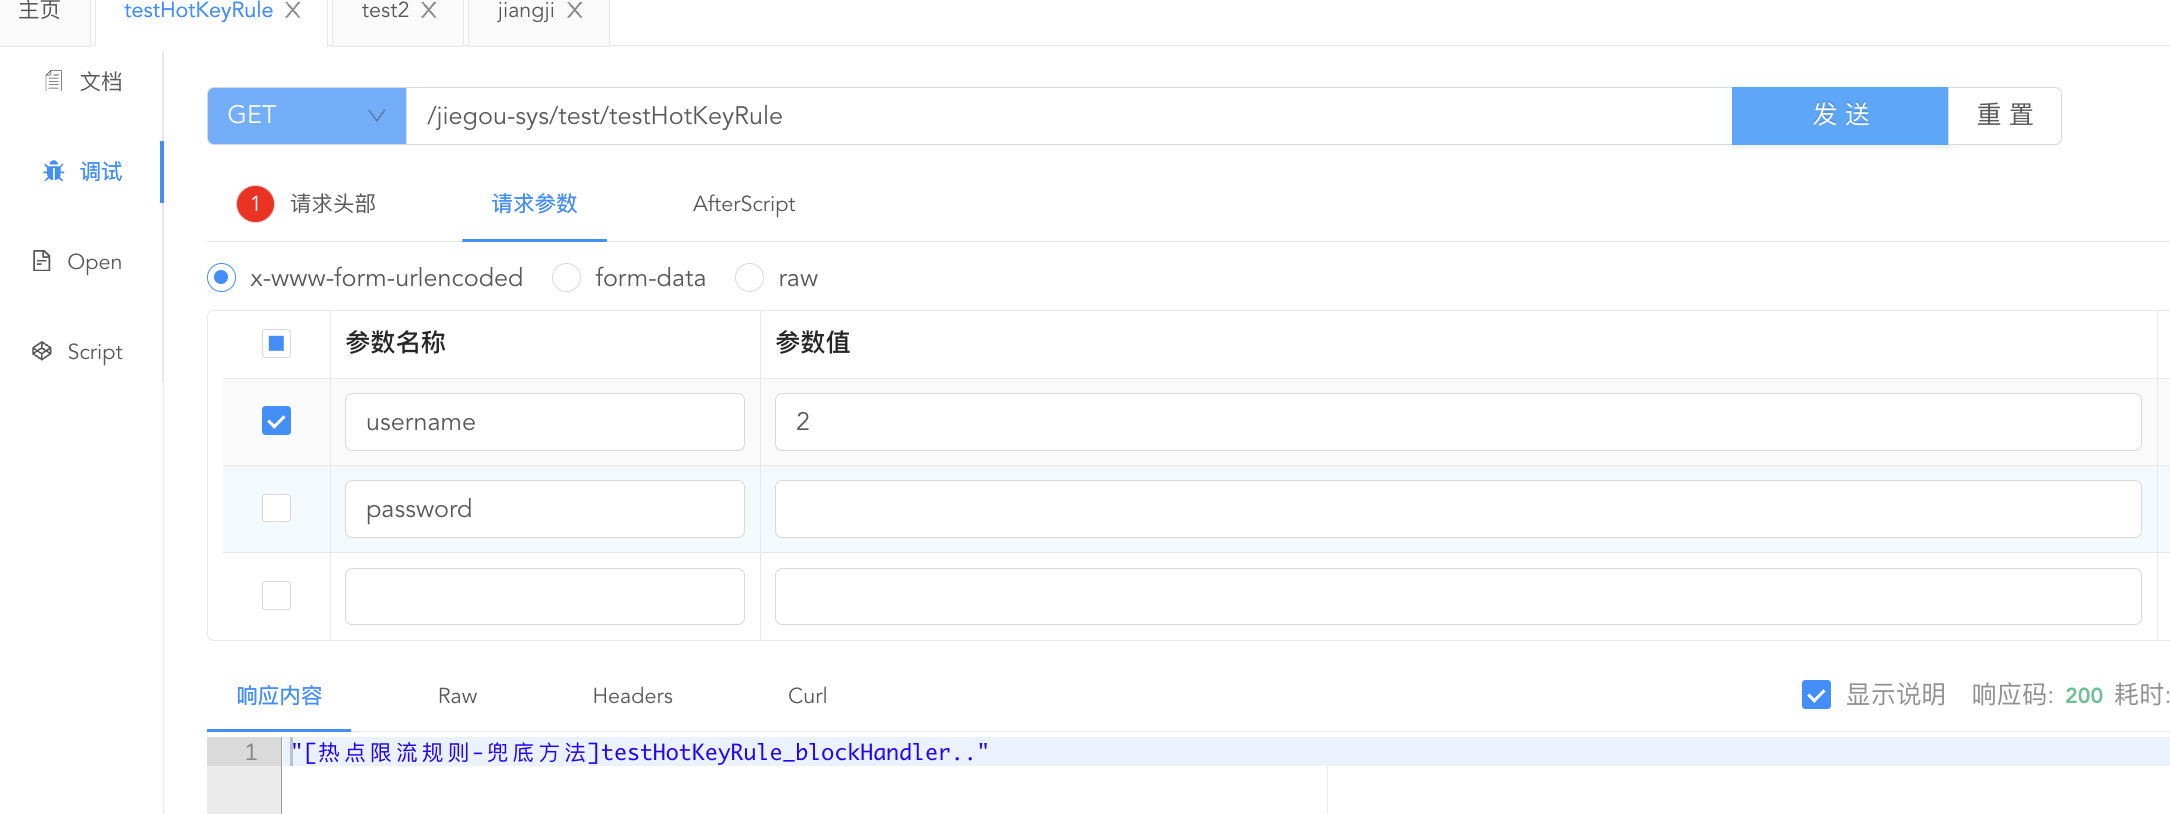Close the jiangji tab
This screenshot has width=2170, height=814.
click(575, 10)
